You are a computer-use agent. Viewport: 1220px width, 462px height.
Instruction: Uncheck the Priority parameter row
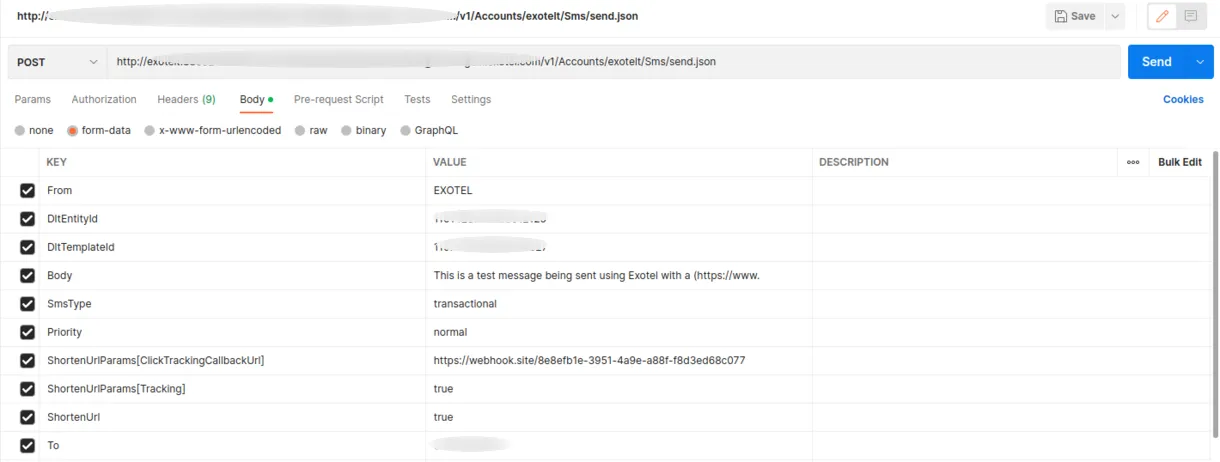click(27, 332)
